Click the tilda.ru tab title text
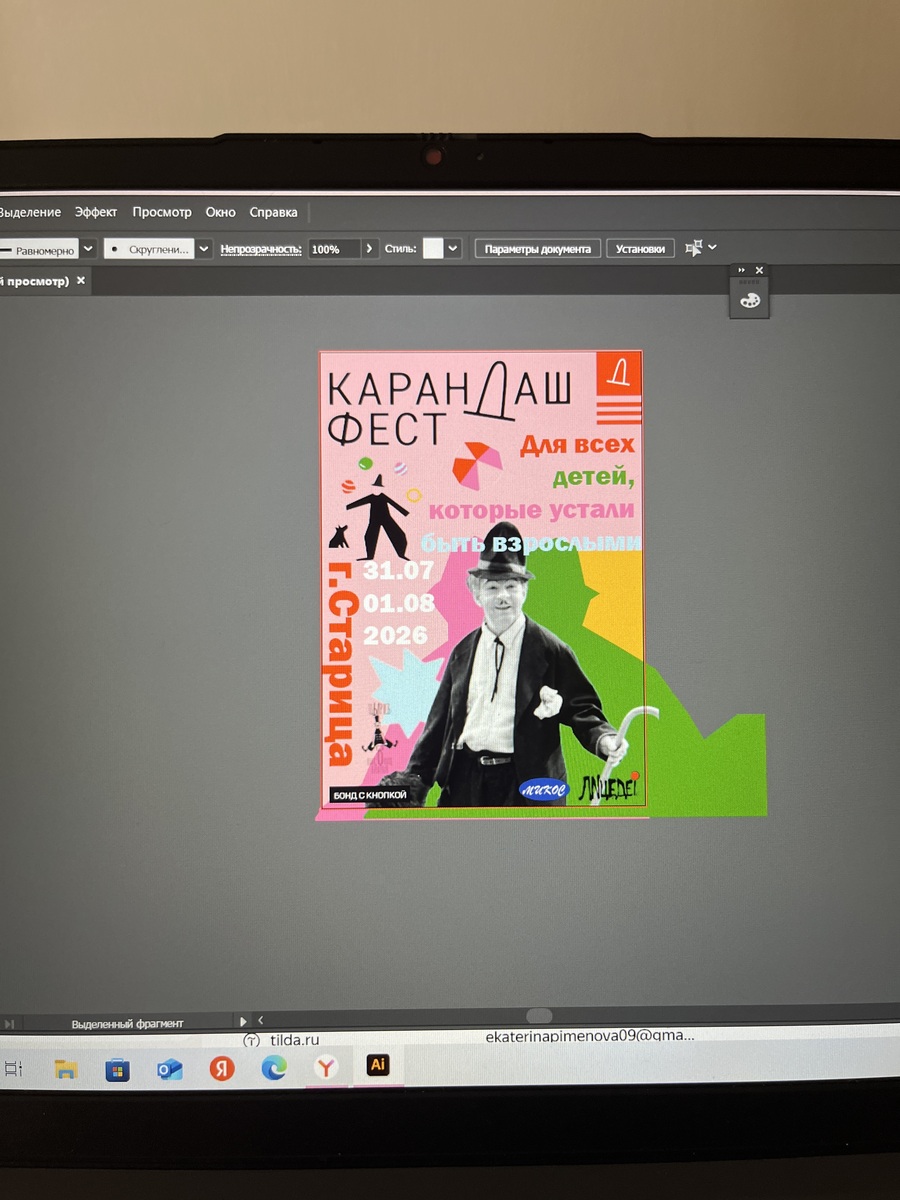 (294, 1040)
